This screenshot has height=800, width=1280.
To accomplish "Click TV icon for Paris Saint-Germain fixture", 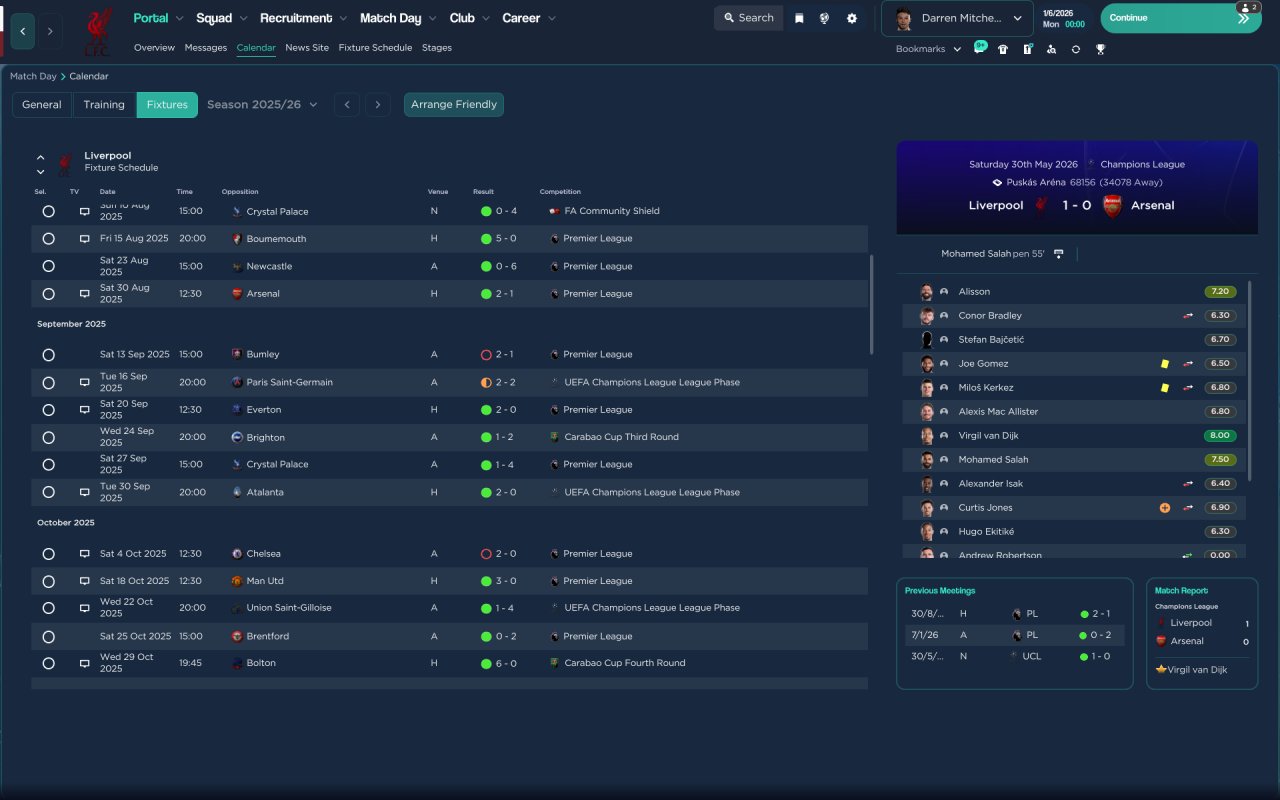I will [84, 382].
